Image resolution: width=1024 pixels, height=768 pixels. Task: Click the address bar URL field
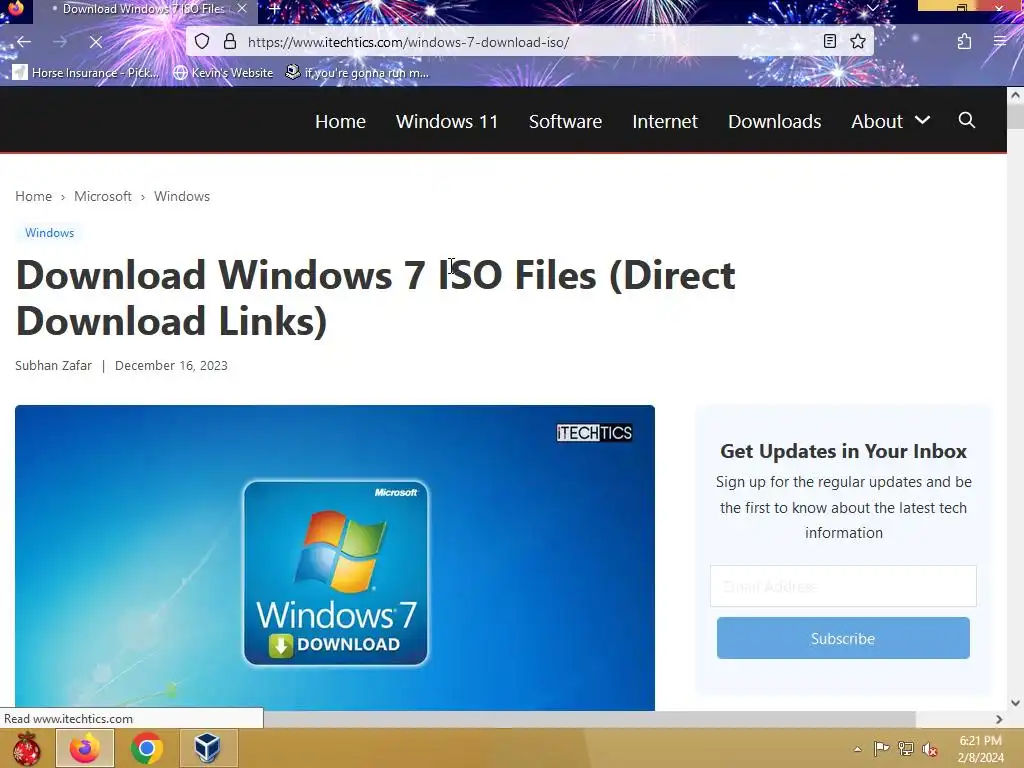coord(529,42)
